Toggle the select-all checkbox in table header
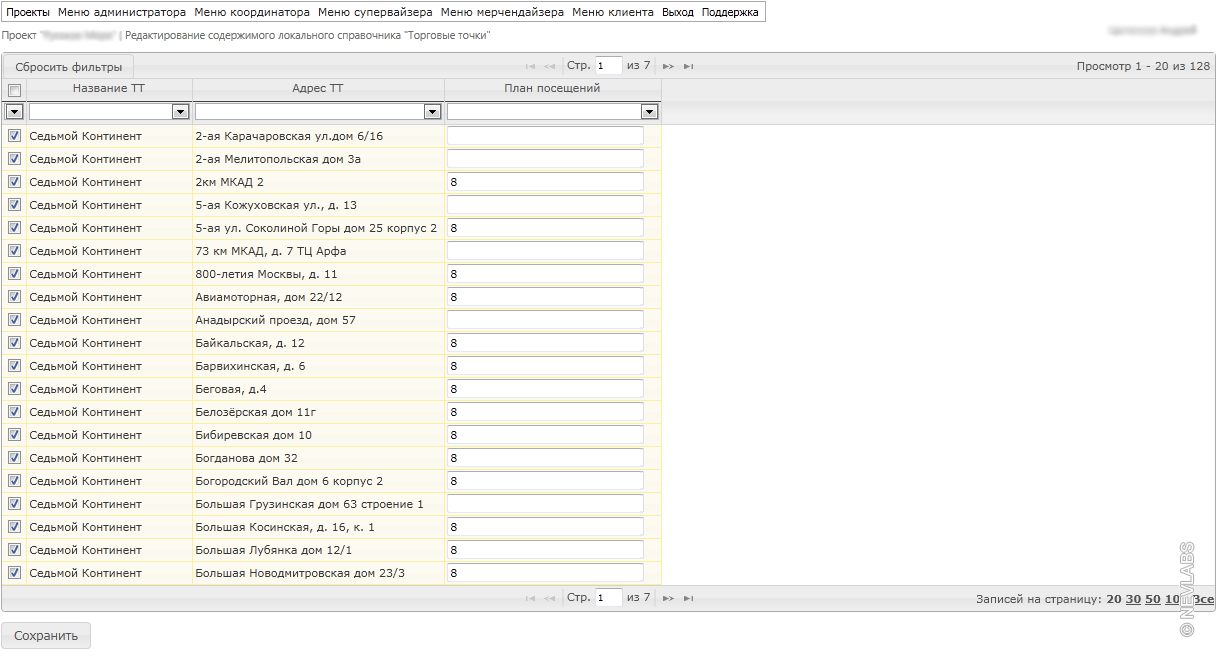1217x661 pixels. click(x=14, y=90)
